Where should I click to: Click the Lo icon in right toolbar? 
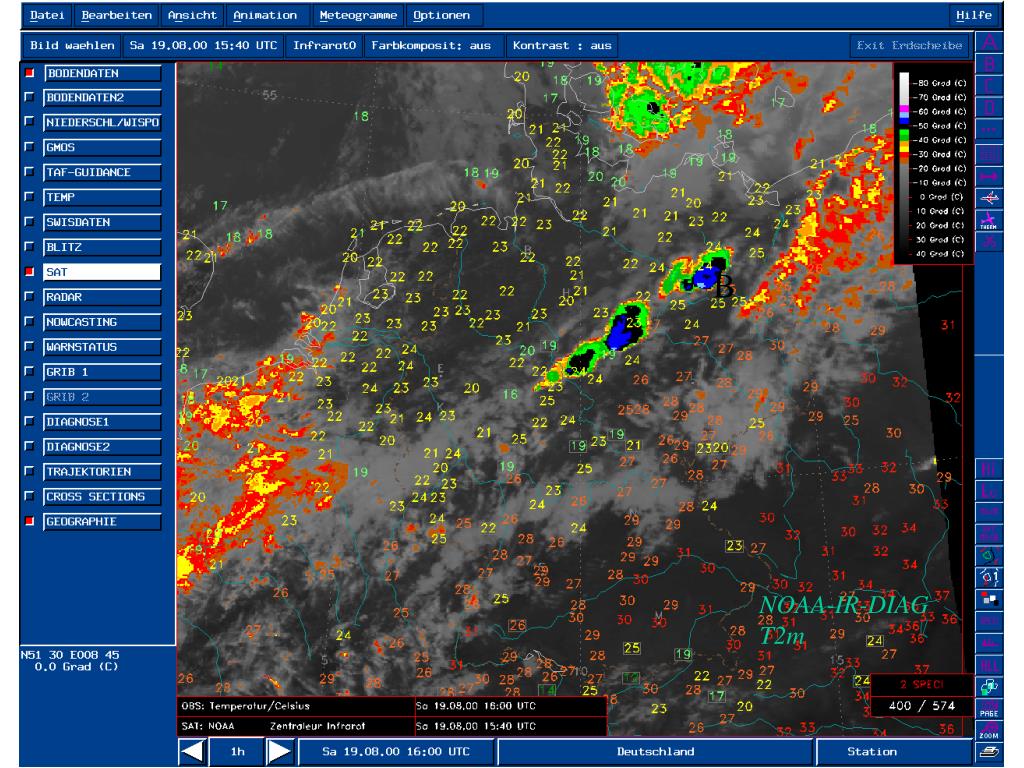pyautogui.click(x=989, y=491)
